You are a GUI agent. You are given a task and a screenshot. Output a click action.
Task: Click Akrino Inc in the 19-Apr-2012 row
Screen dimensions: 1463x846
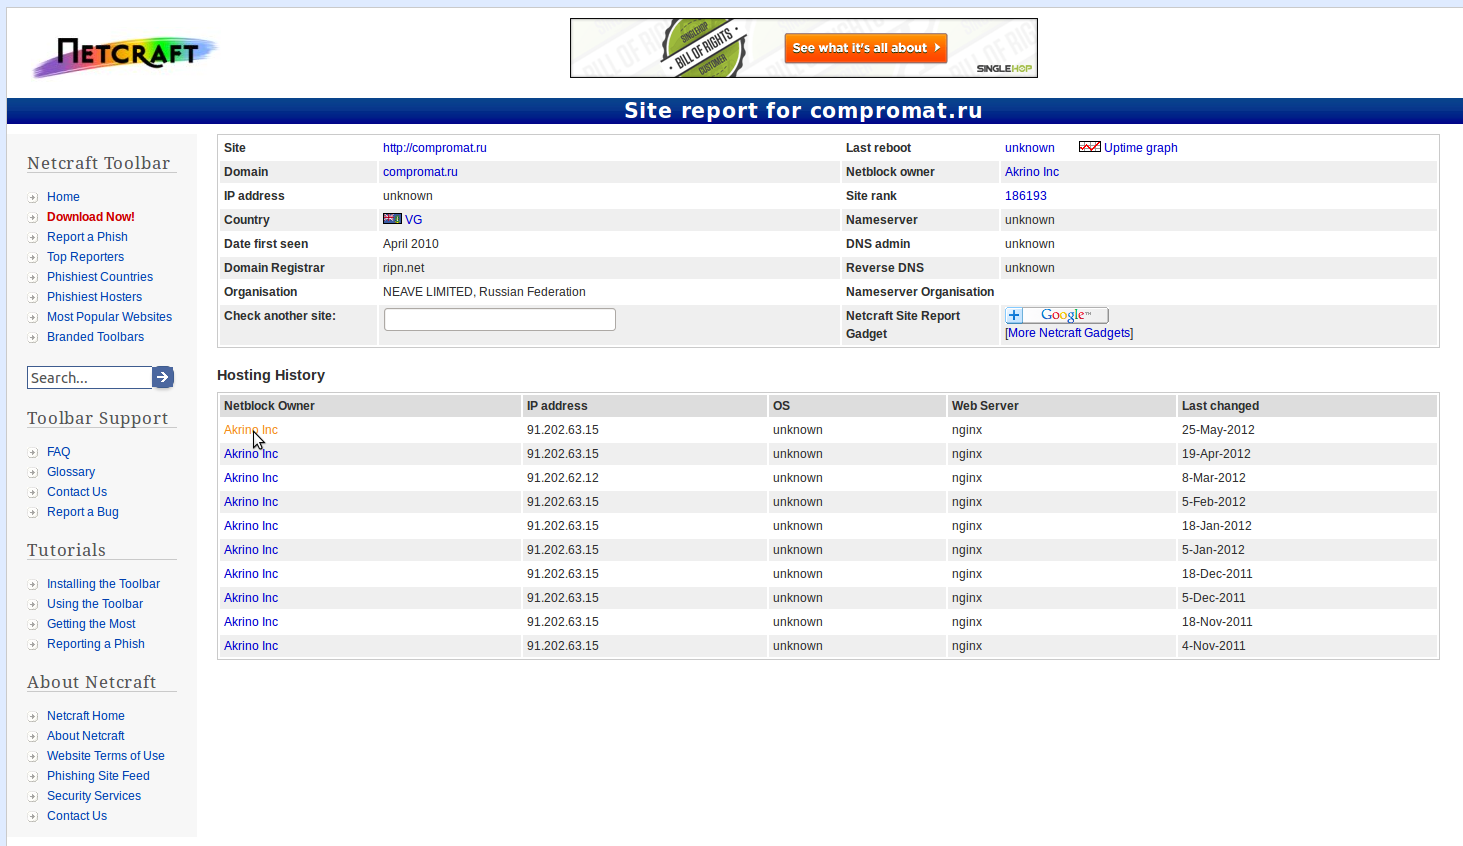pos(251,454)
